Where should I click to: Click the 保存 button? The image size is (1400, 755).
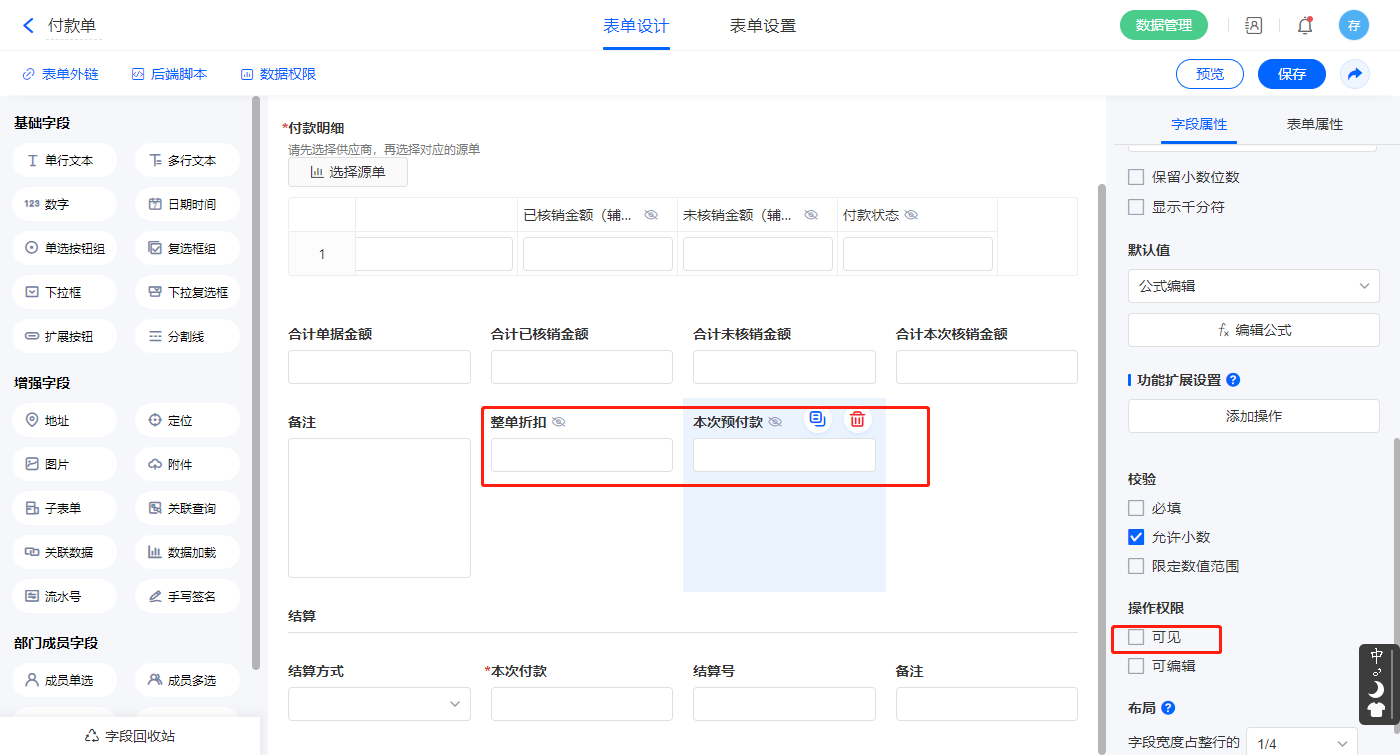pyautogui.click(x=1291, y=74)
